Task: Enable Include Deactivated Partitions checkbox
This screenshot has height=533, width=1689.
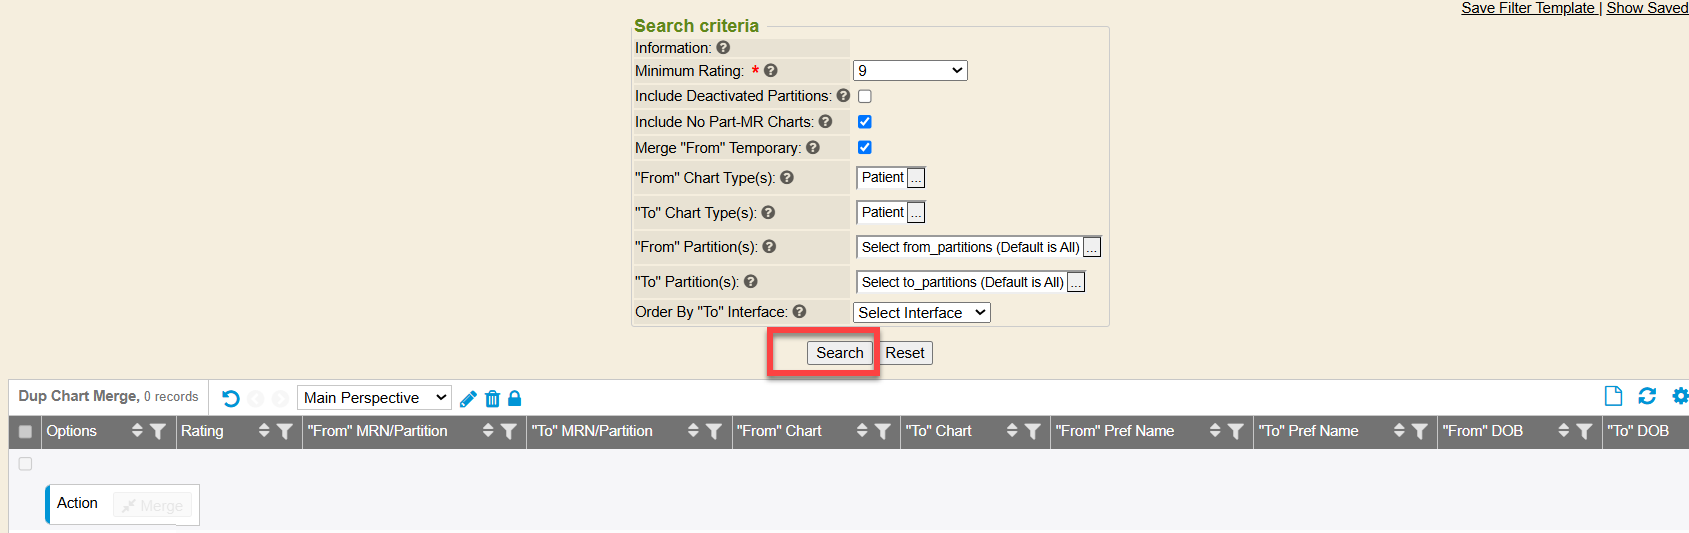Action: 865,96
